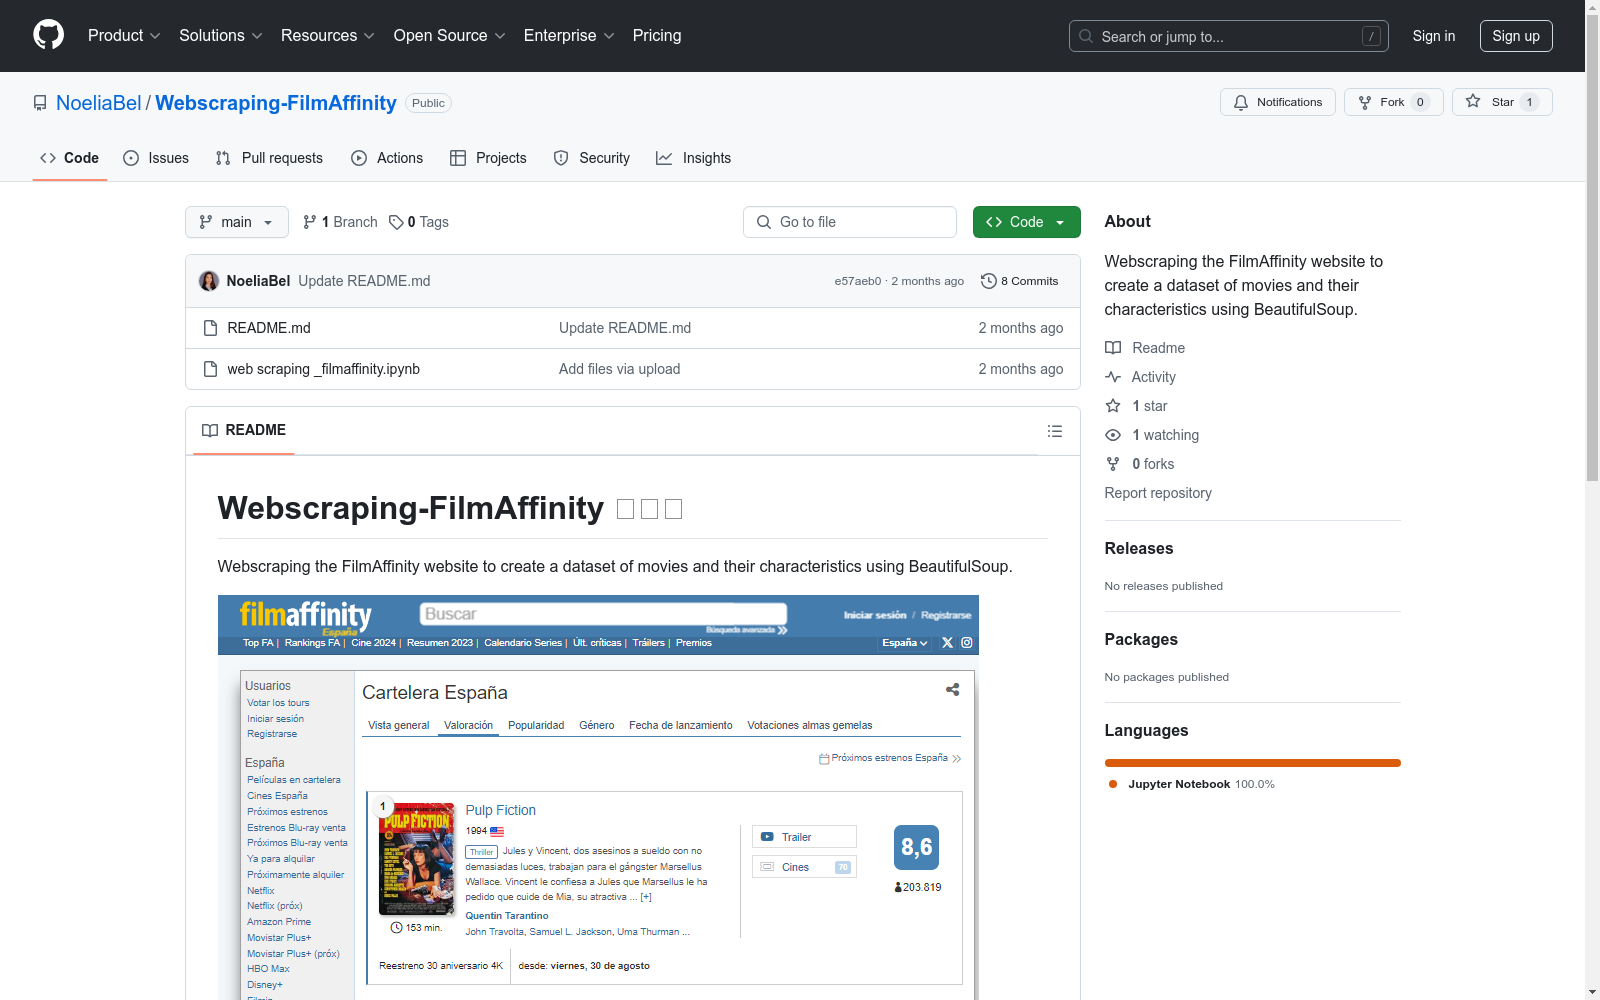Click the scrollbar down arrow

1592,992
